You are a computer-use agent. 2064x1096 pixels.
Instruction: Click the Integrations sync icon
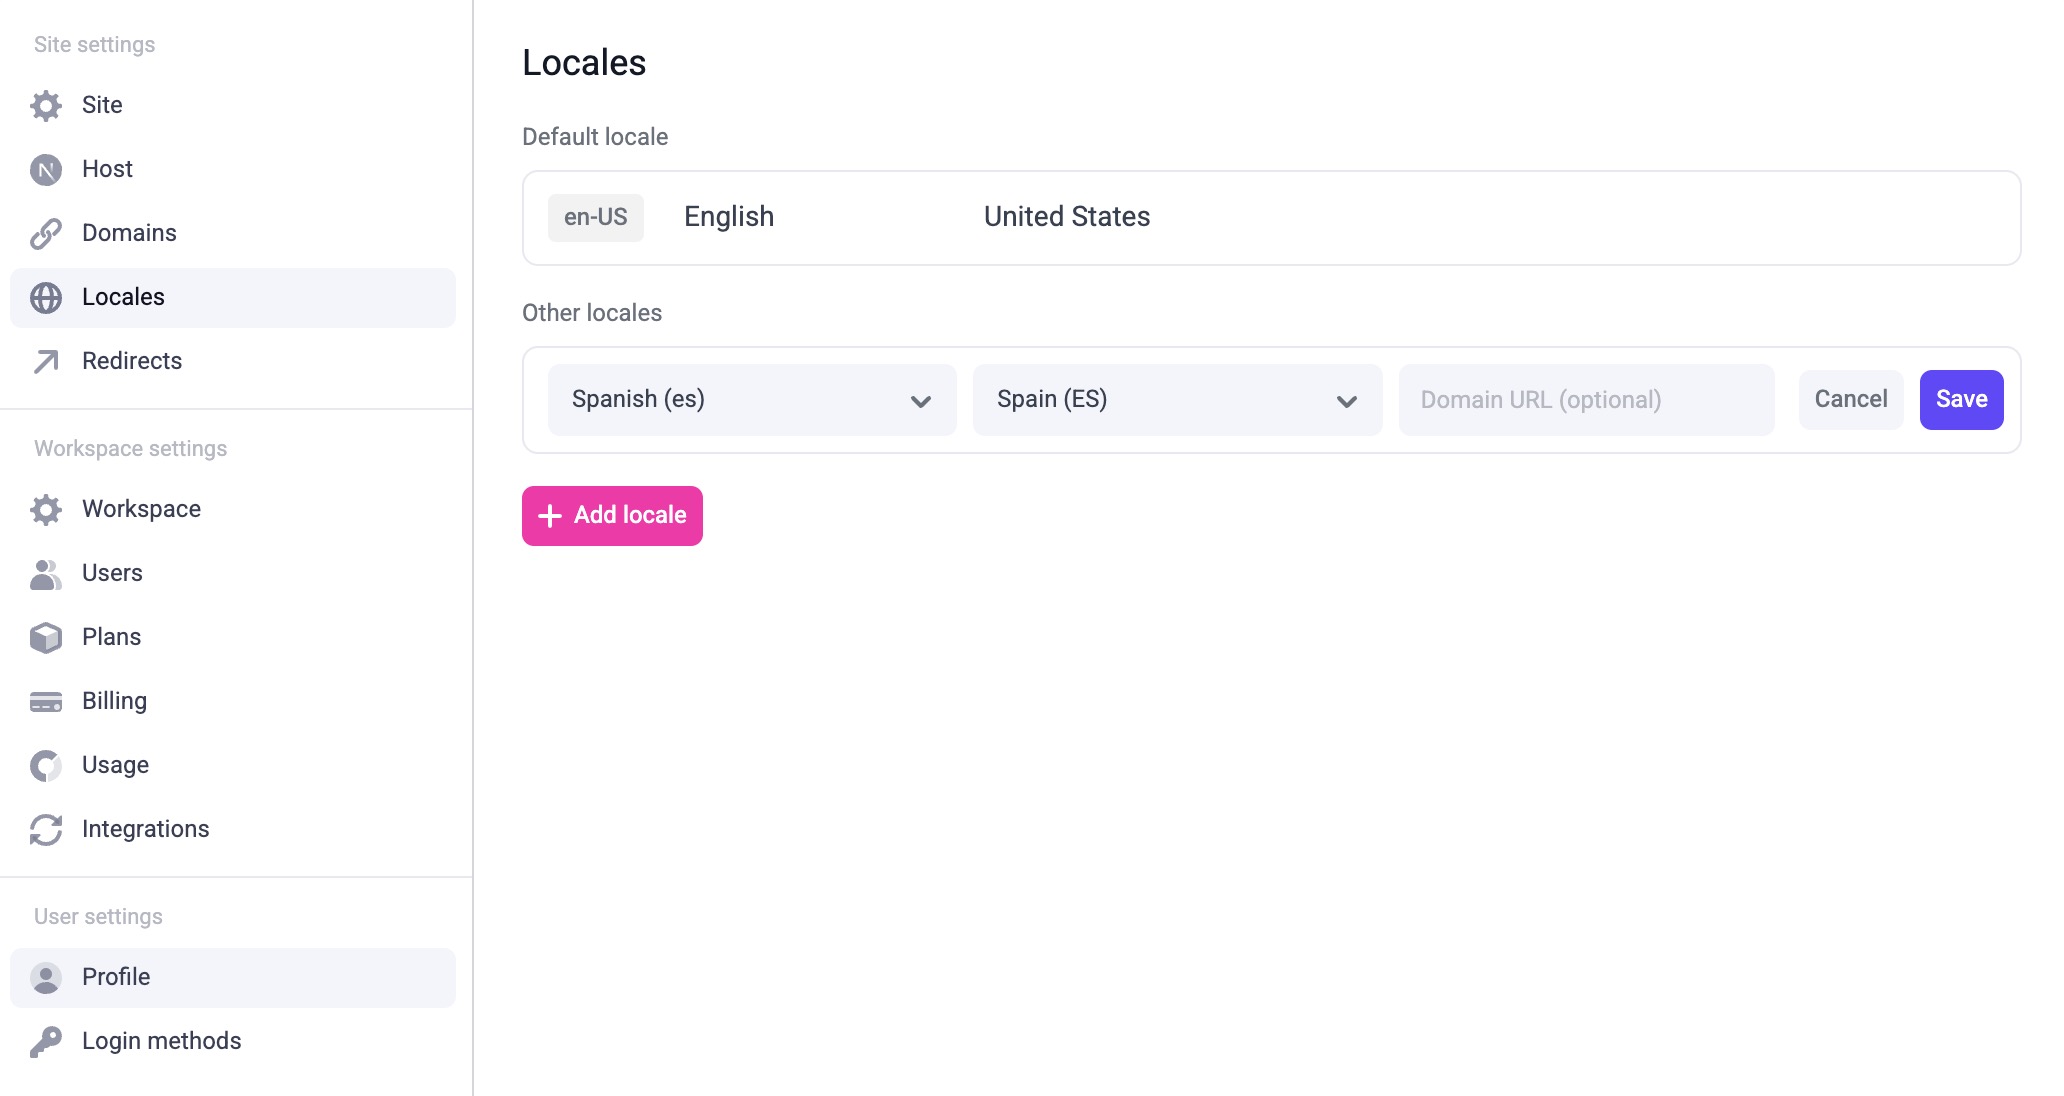tap(46, 829)
